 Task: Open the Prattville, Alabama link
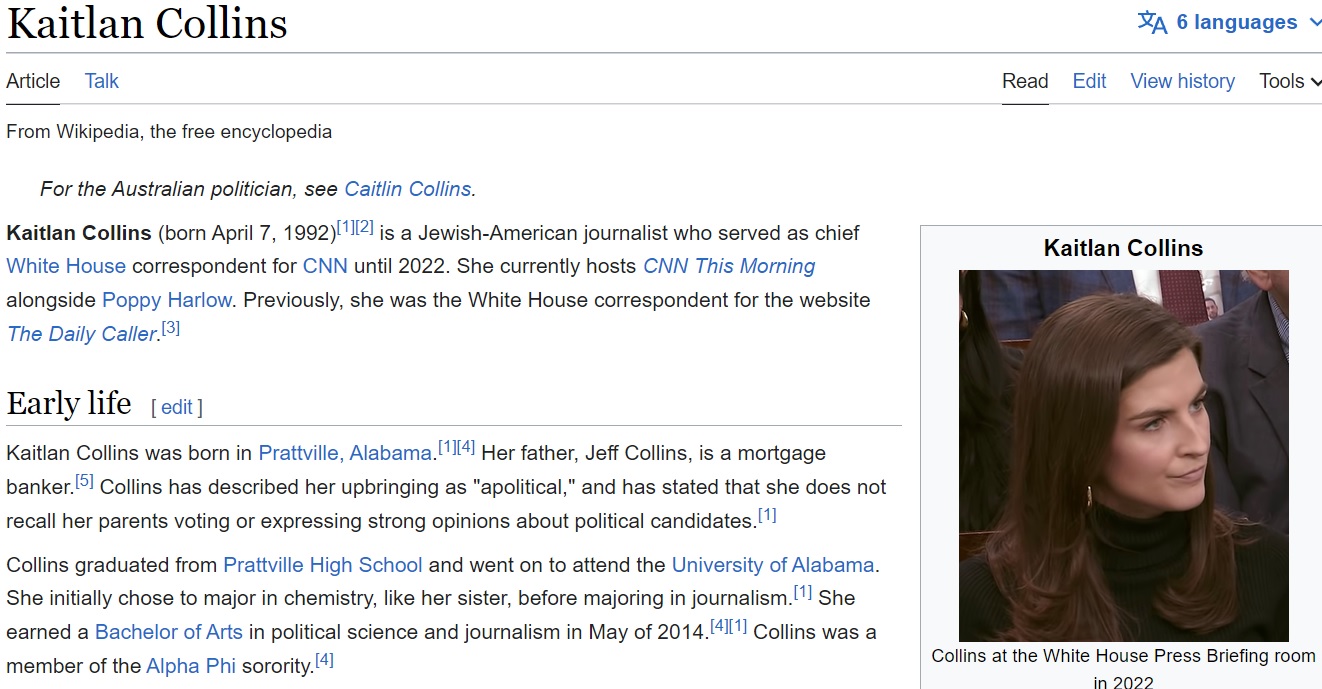(x=345, y=453)
